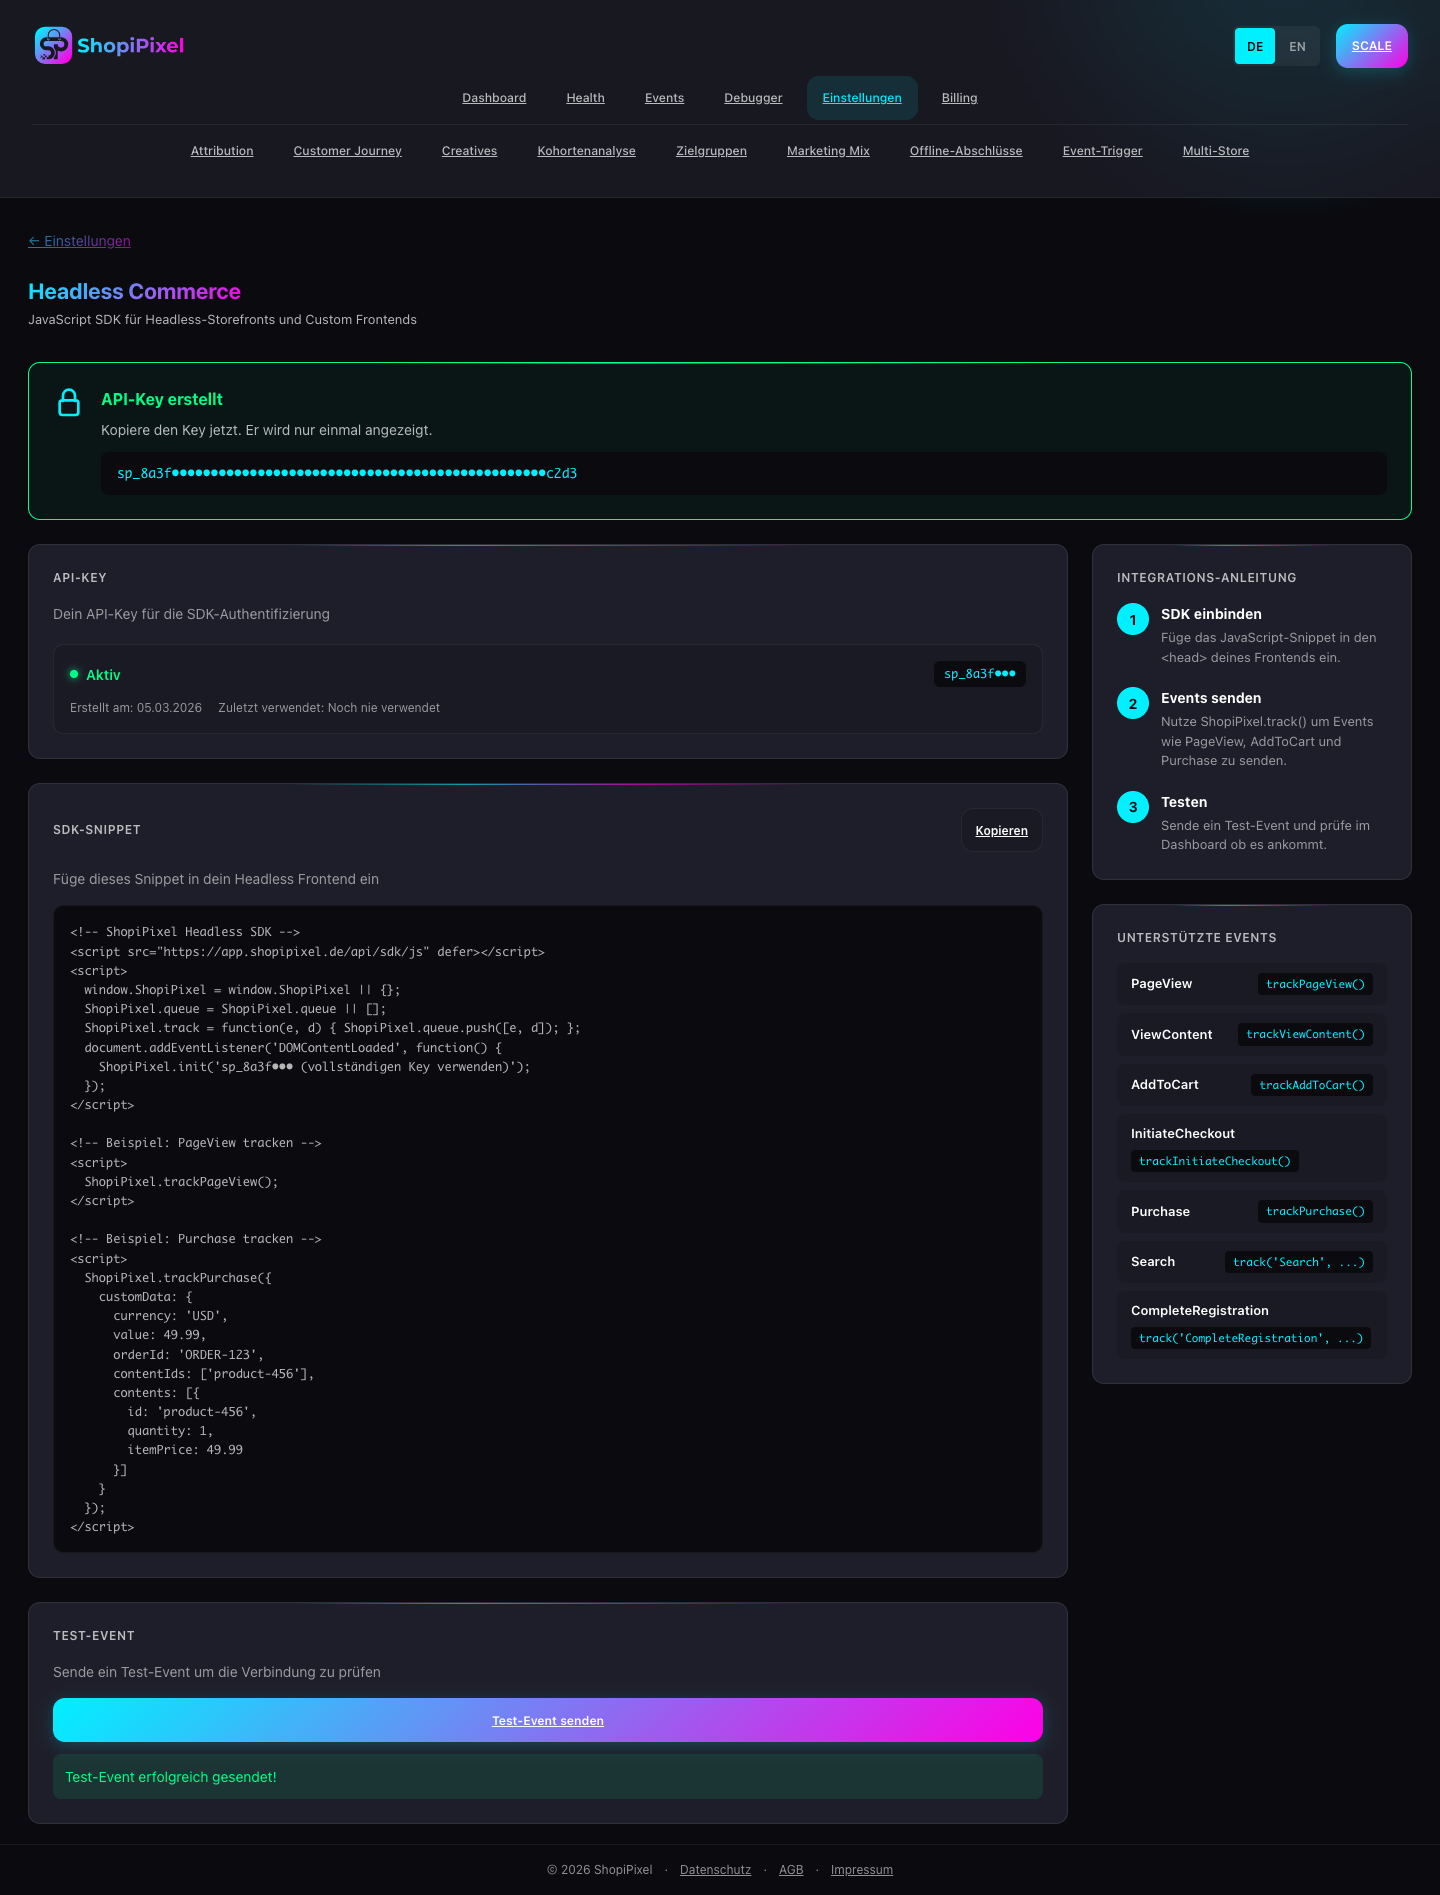Click the Headless Commerce page title
Screen dimensions: 1440x1895
[134, 292]
